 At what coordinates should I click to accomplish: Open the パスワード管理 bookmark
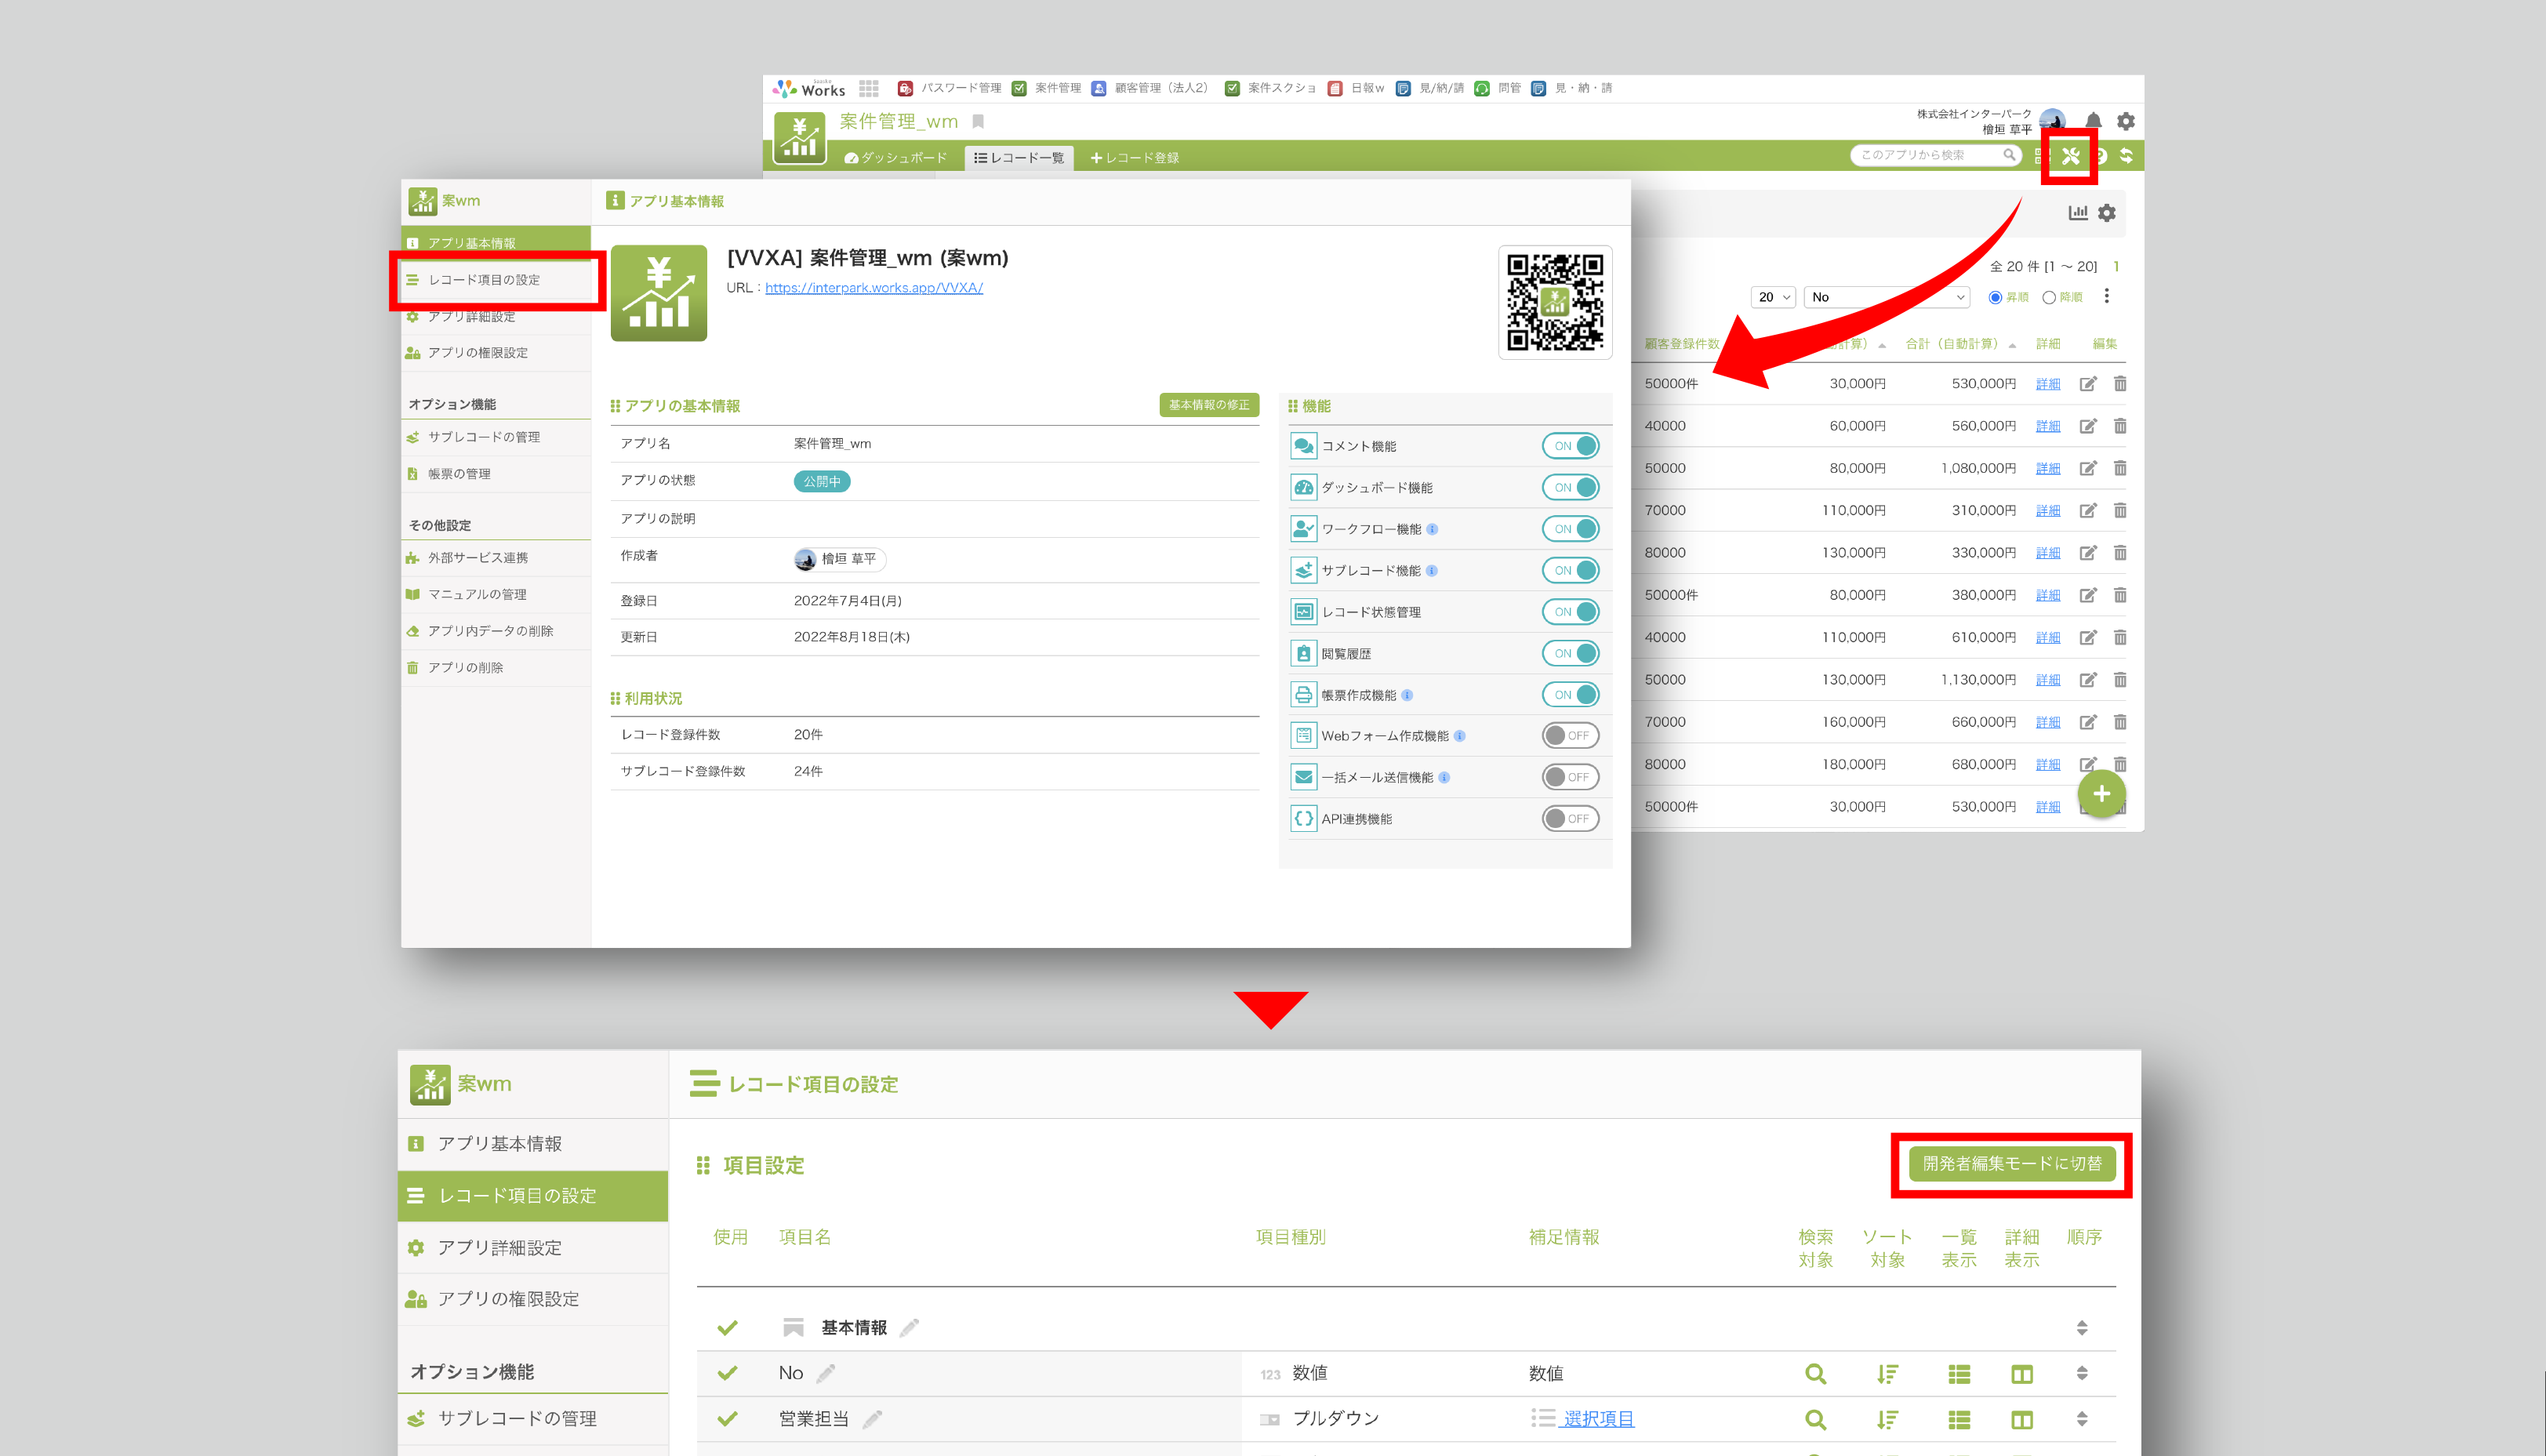pyautogui.click(x=950, y=88)
